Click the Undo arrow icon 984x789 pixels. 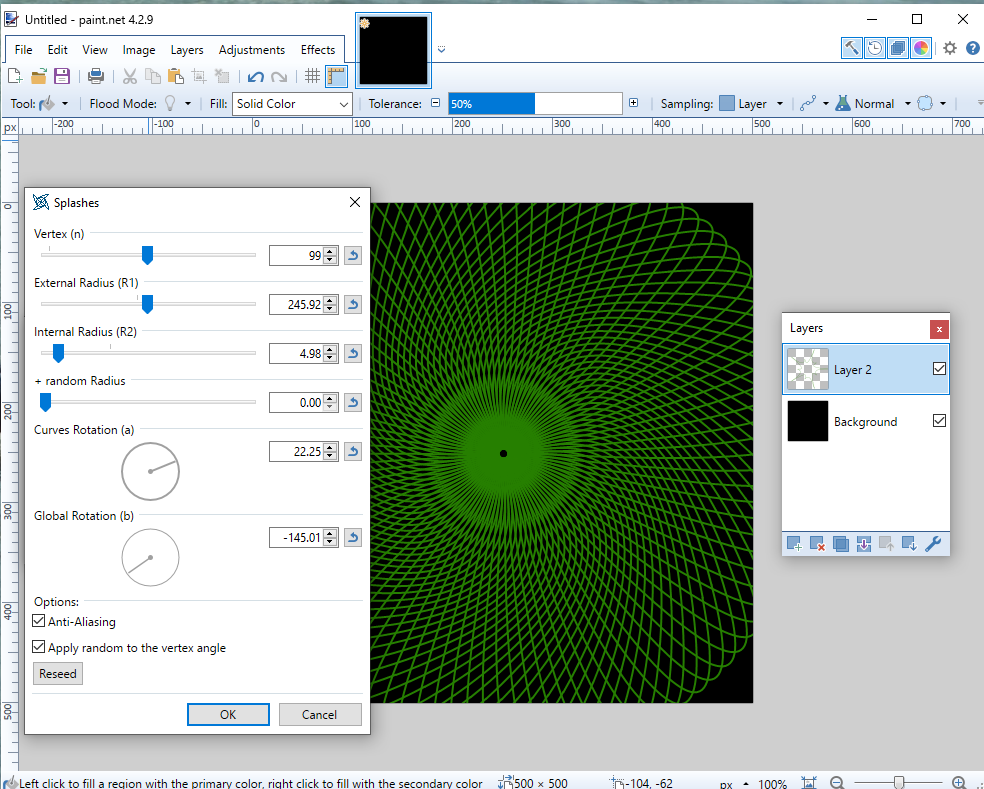pos(255,77)
